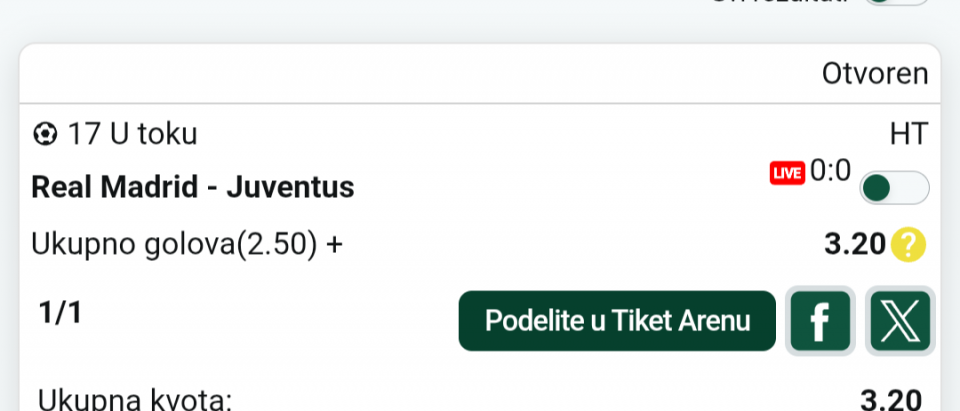This screenshot has height=411, width=960.
Task: Share the ticket on Facebook
Action: [820, 321]
